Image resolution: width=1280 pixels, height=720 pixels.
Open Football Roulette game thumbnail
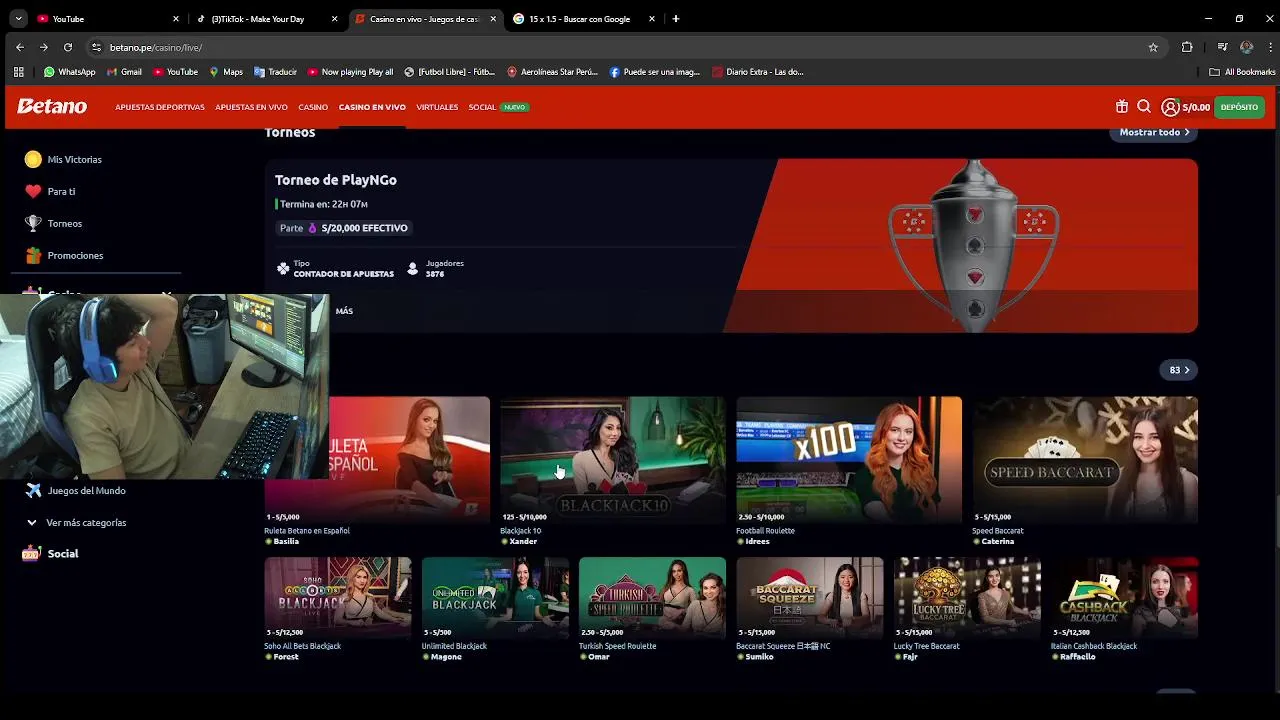(x=849, y=459)
